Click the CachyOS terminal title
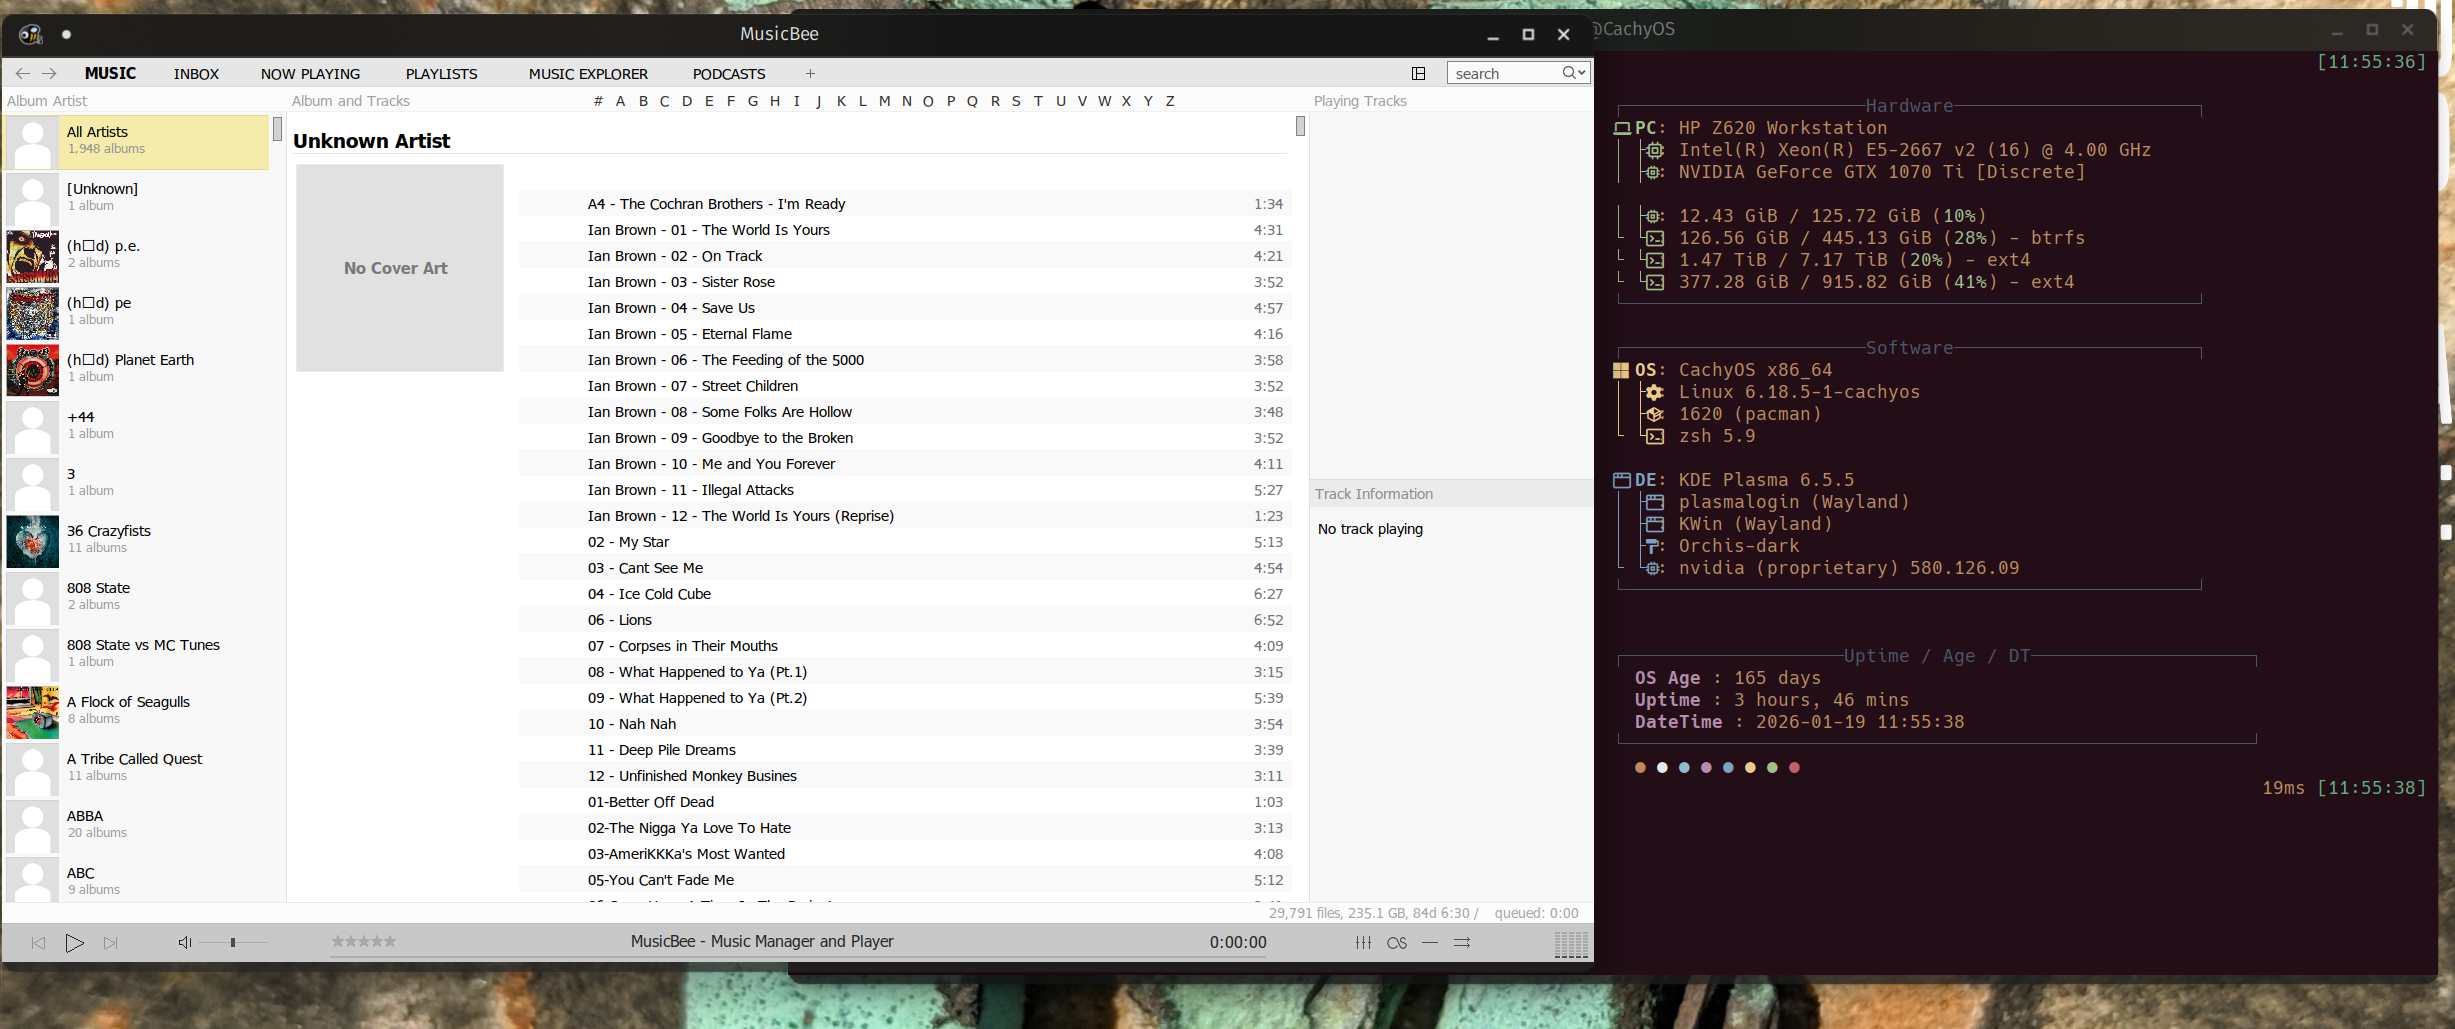Screen dimensions: 2455x1029 1633,29
